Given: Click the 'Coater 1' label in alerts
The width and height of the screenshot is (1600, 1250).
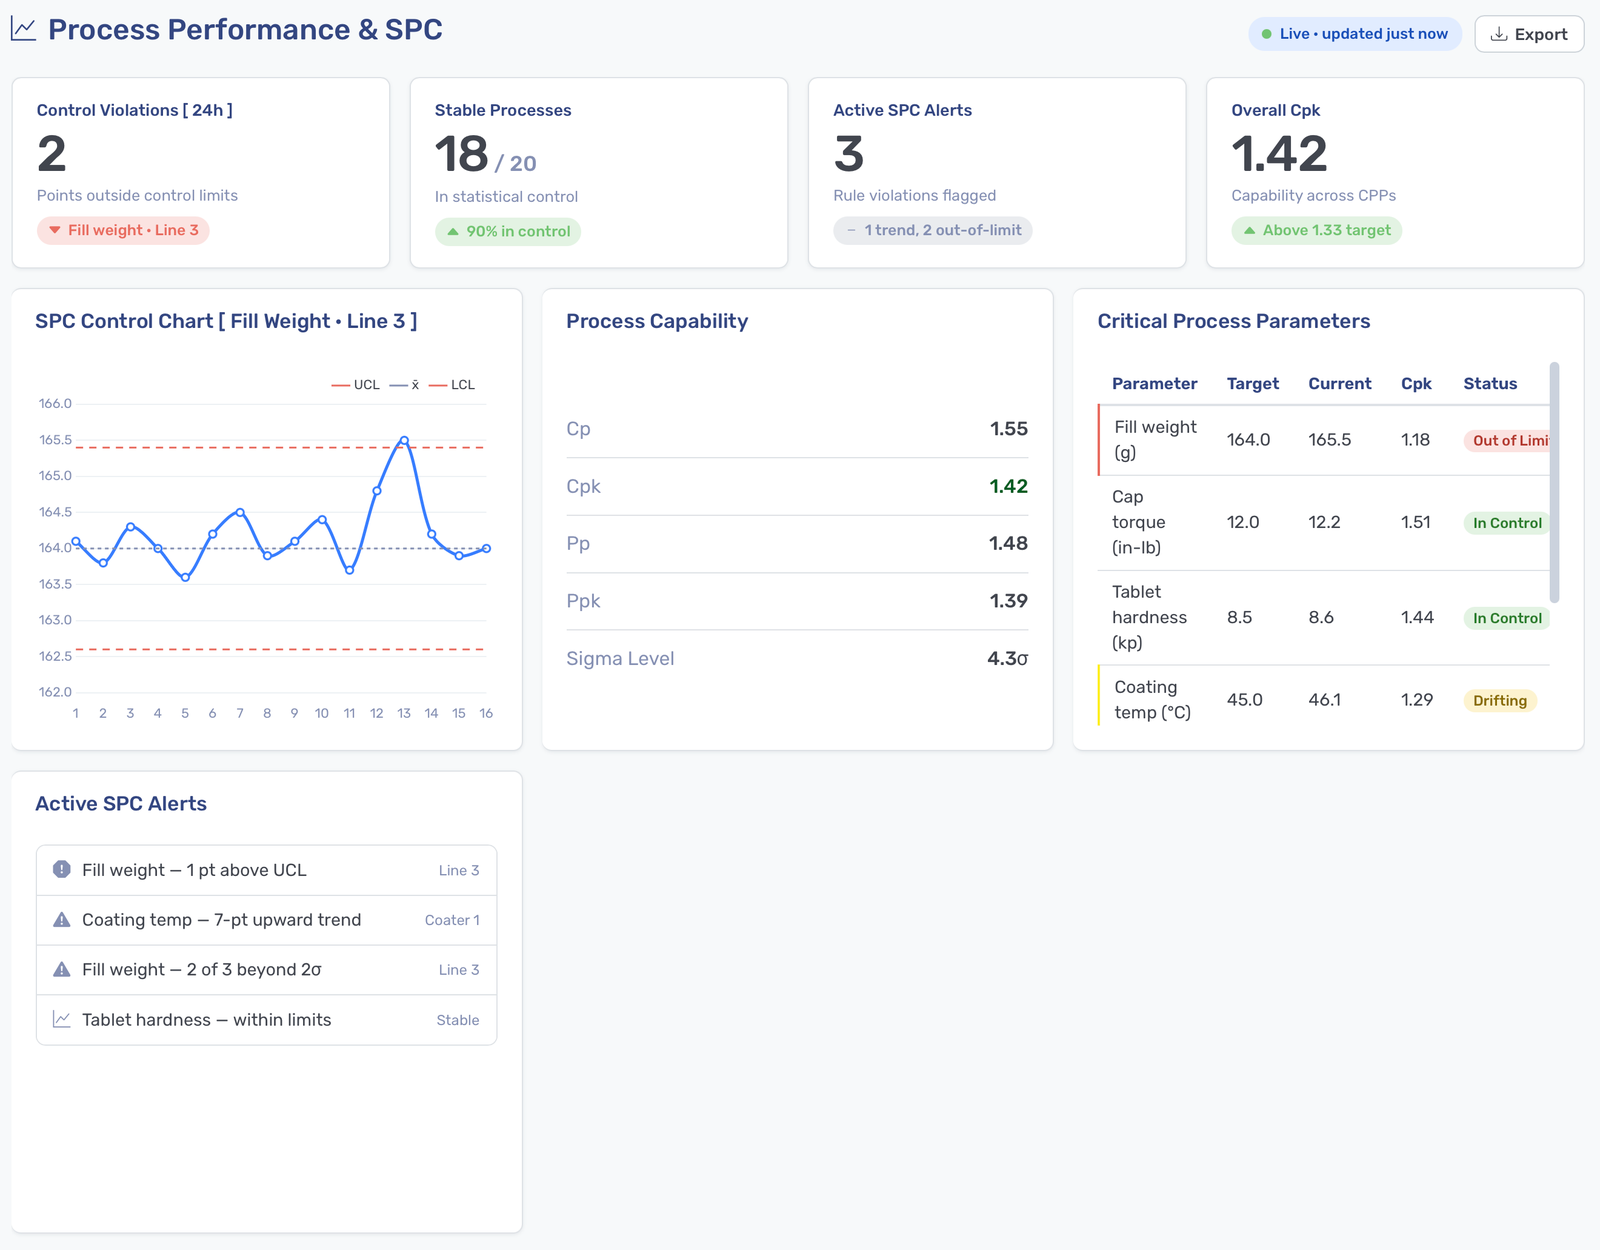Looking at the screenshot, I should [452, 921].
